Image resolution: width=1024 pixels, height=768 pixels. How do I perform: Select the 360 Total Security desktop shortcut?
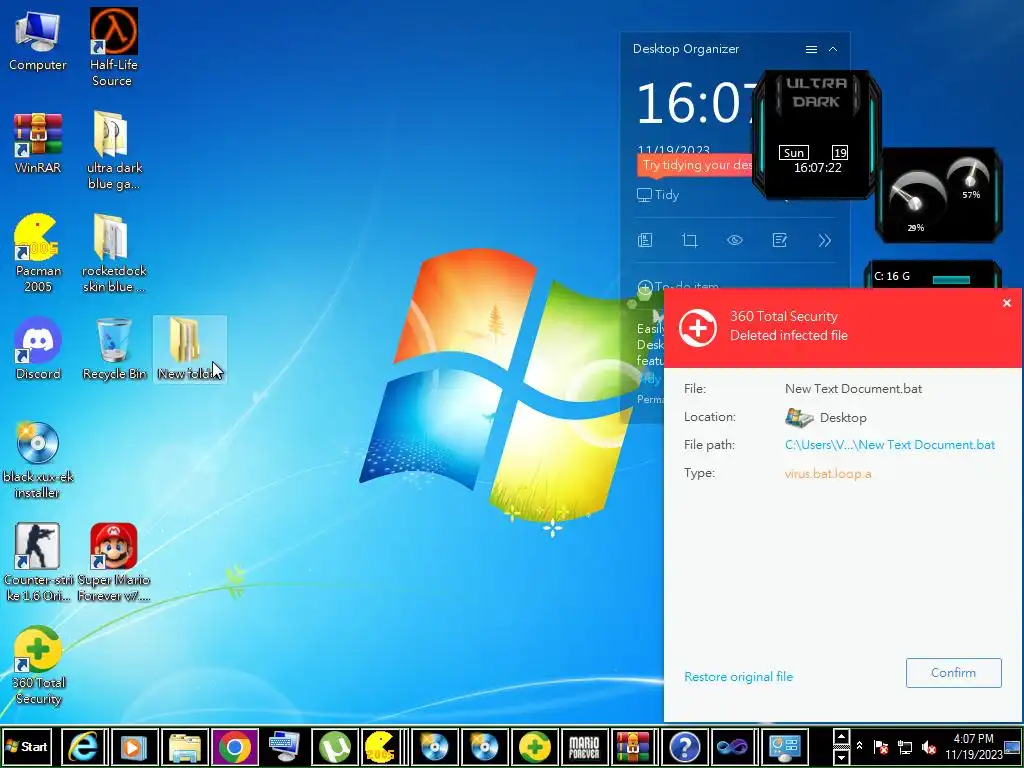click(38, 665)
